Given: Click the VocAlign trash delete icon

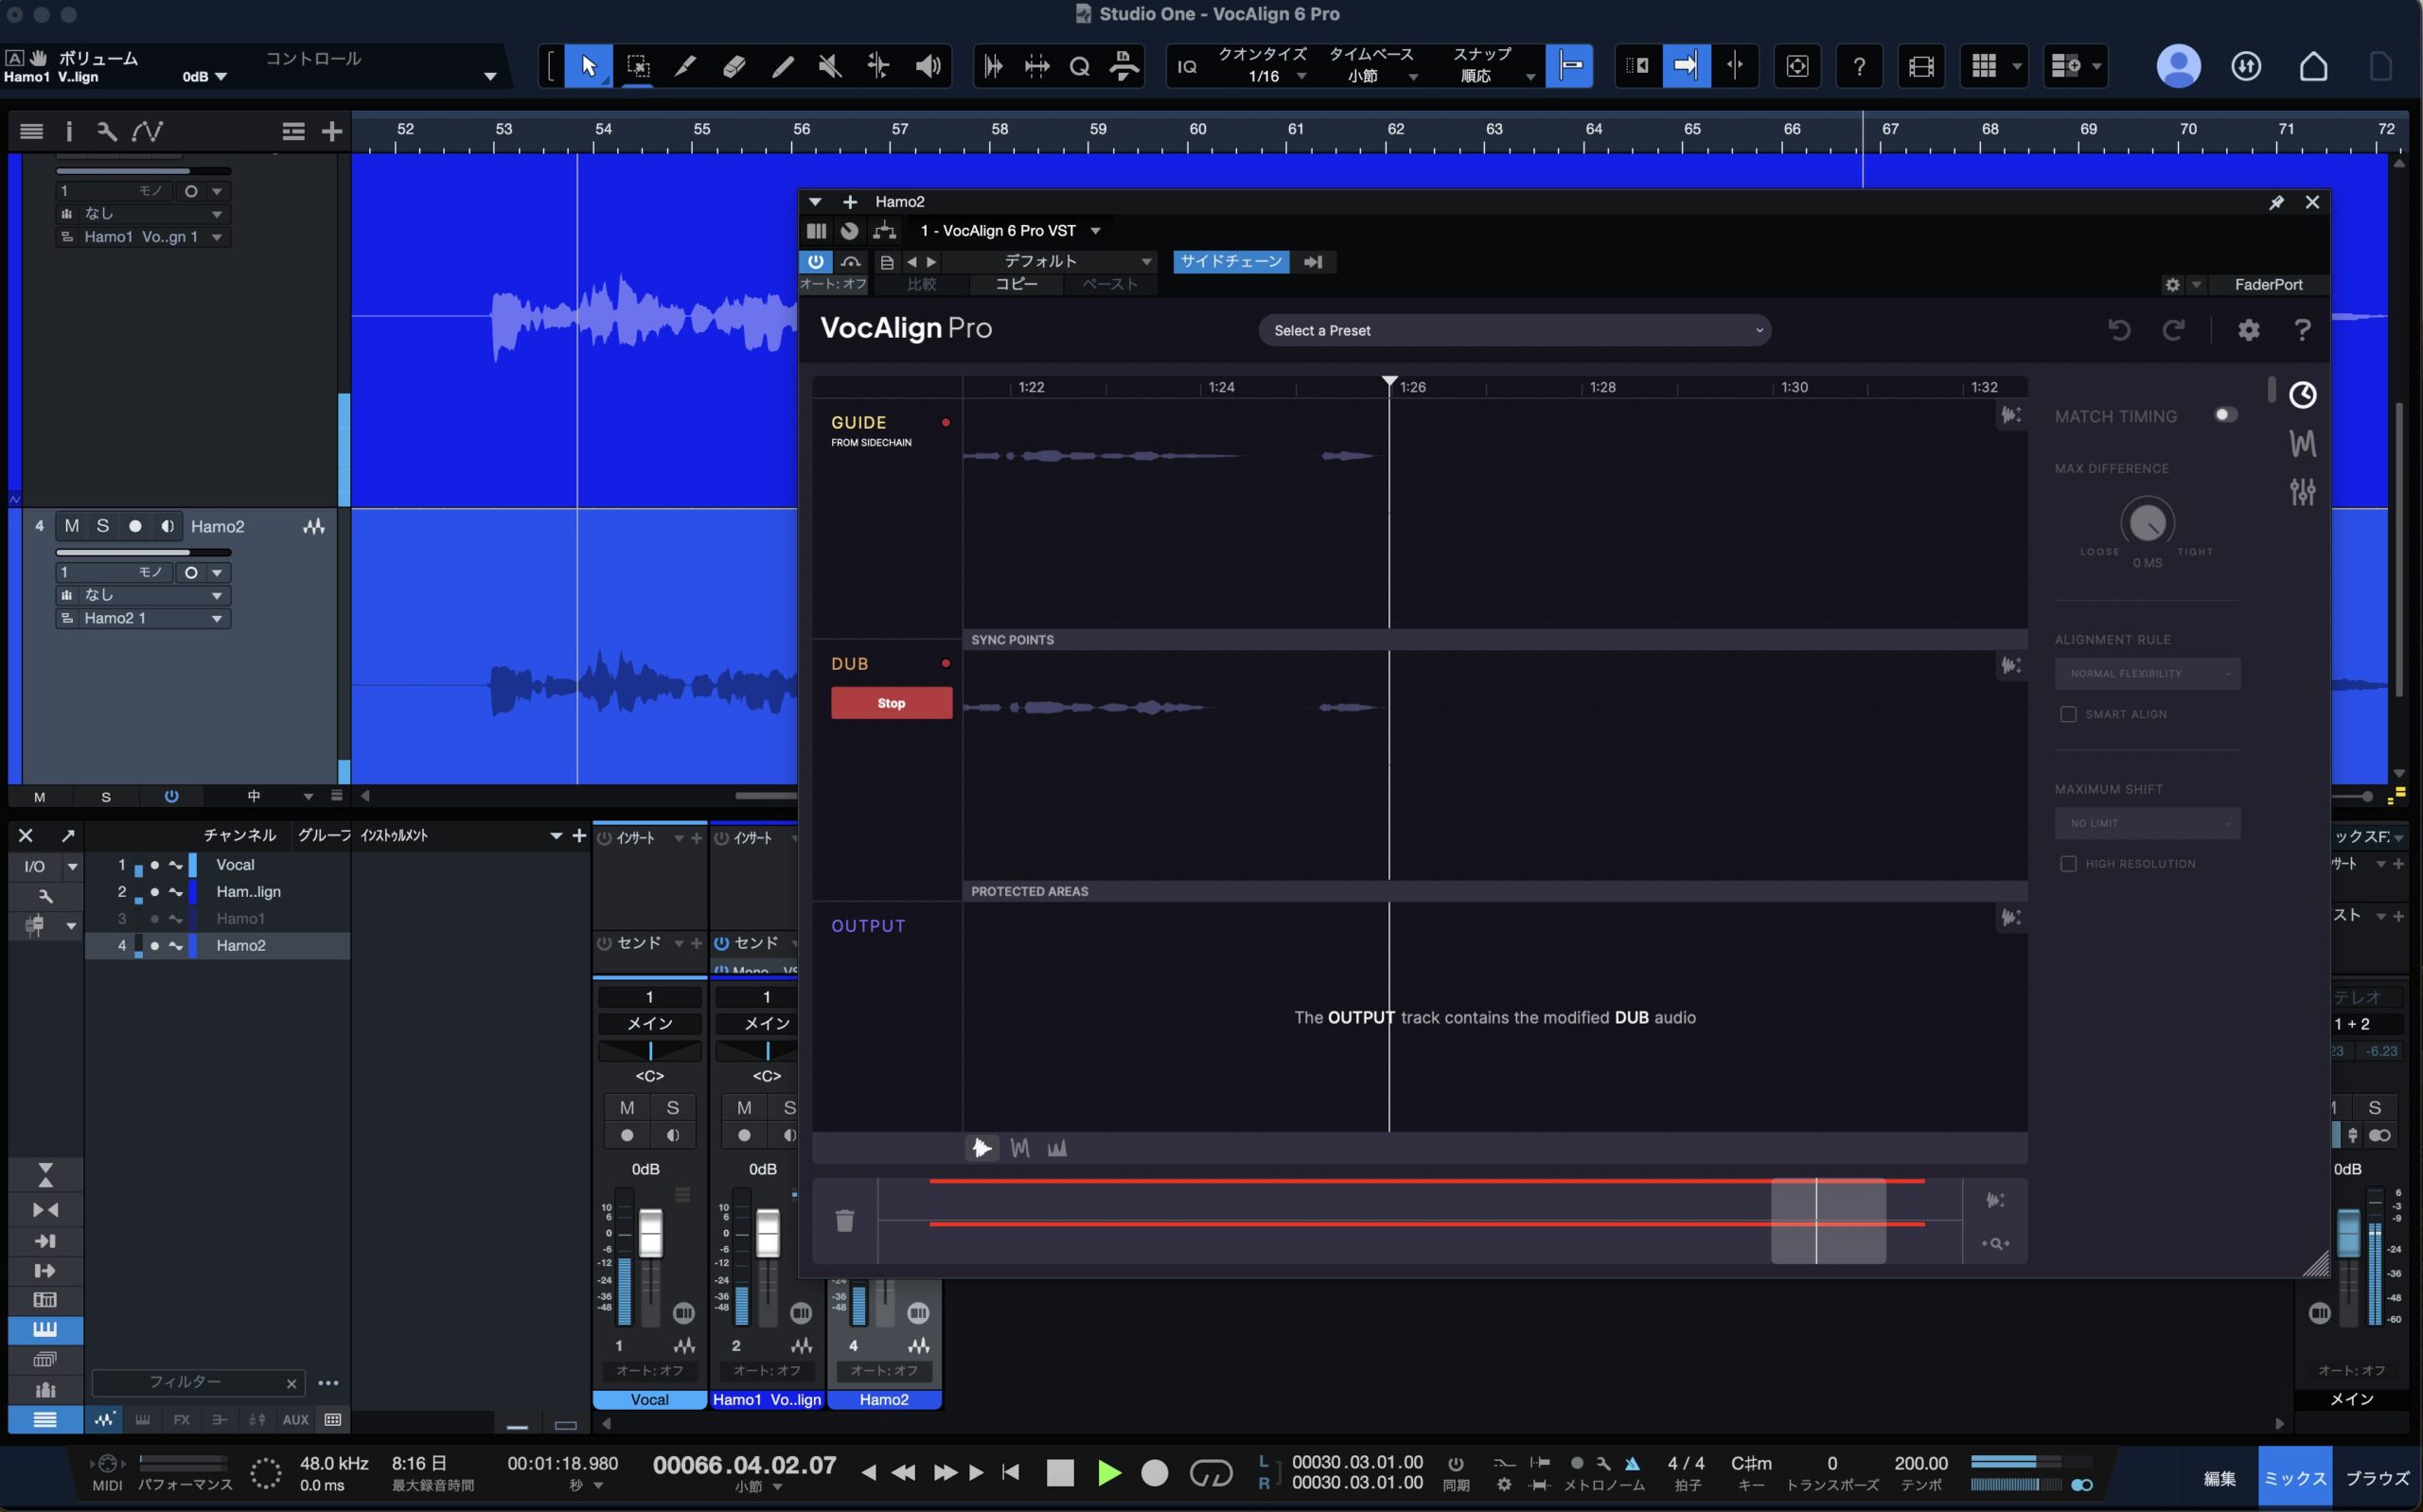Looking at the screenshot, I should pyautogui.click(x=844, y=1220).
